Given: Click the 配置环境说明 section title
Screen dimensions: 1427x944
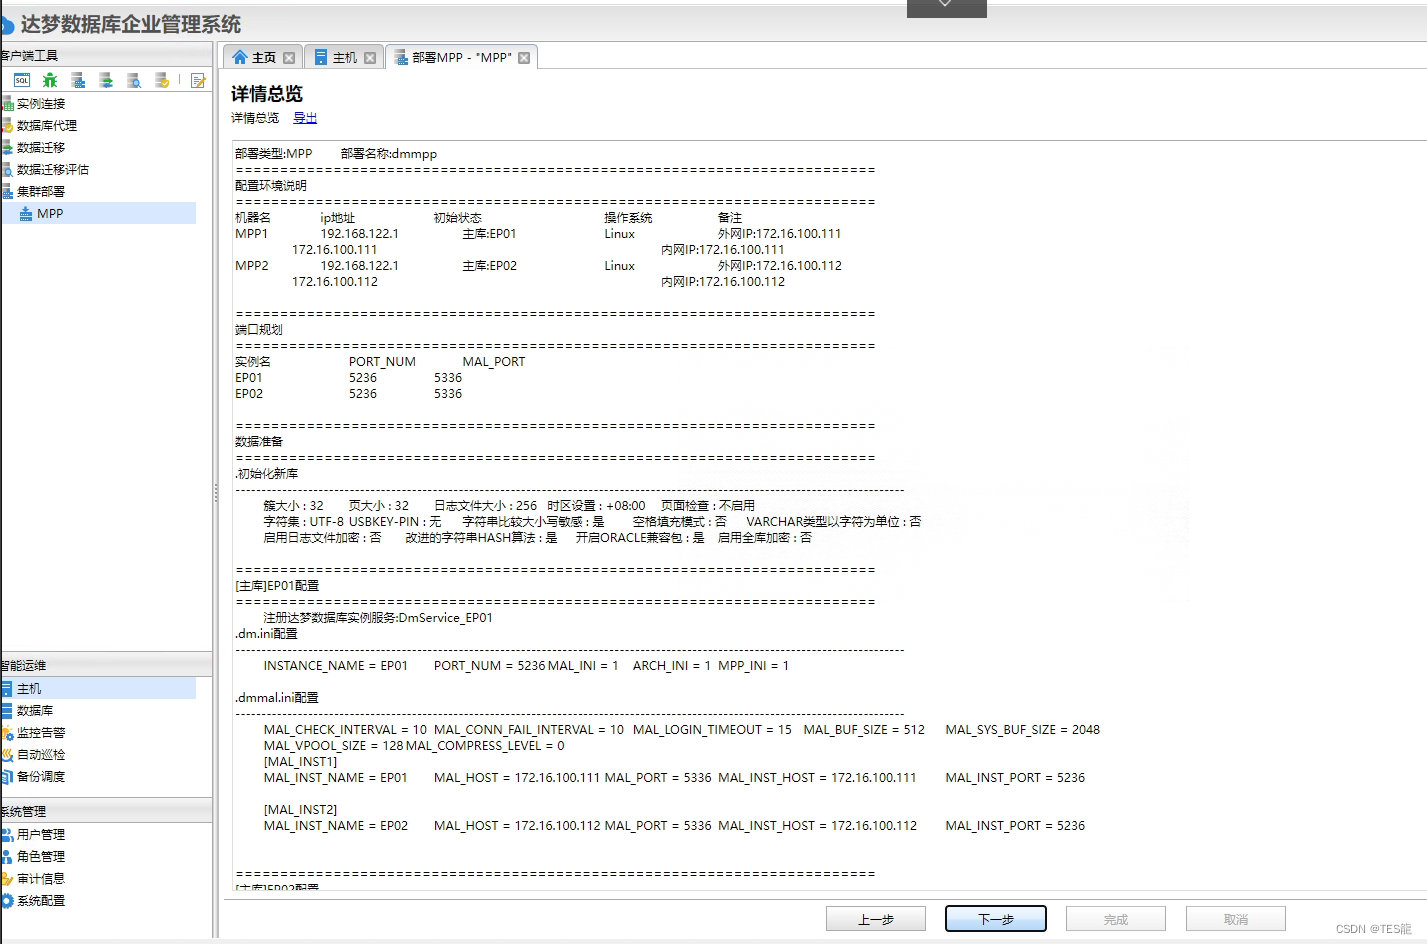Looking at the screenshot, I should (x=271, y=186).
